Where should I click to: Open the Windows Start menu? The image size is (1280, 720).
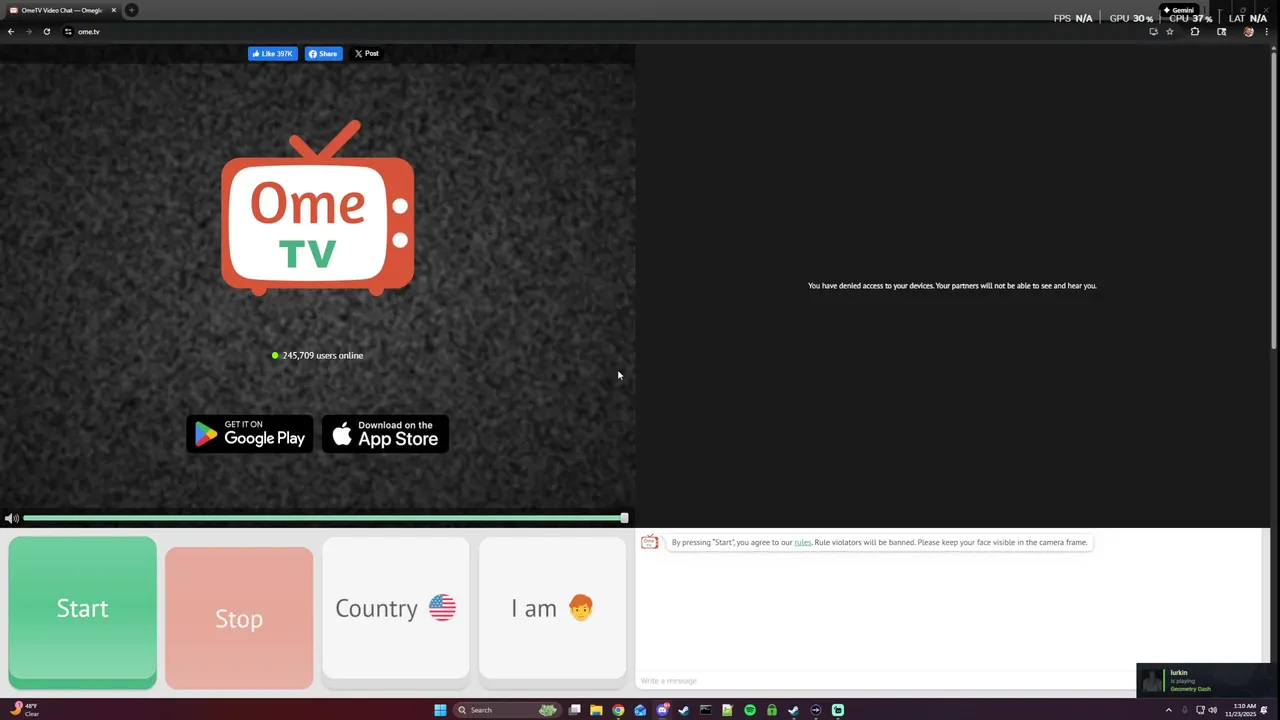click(440, 710)
